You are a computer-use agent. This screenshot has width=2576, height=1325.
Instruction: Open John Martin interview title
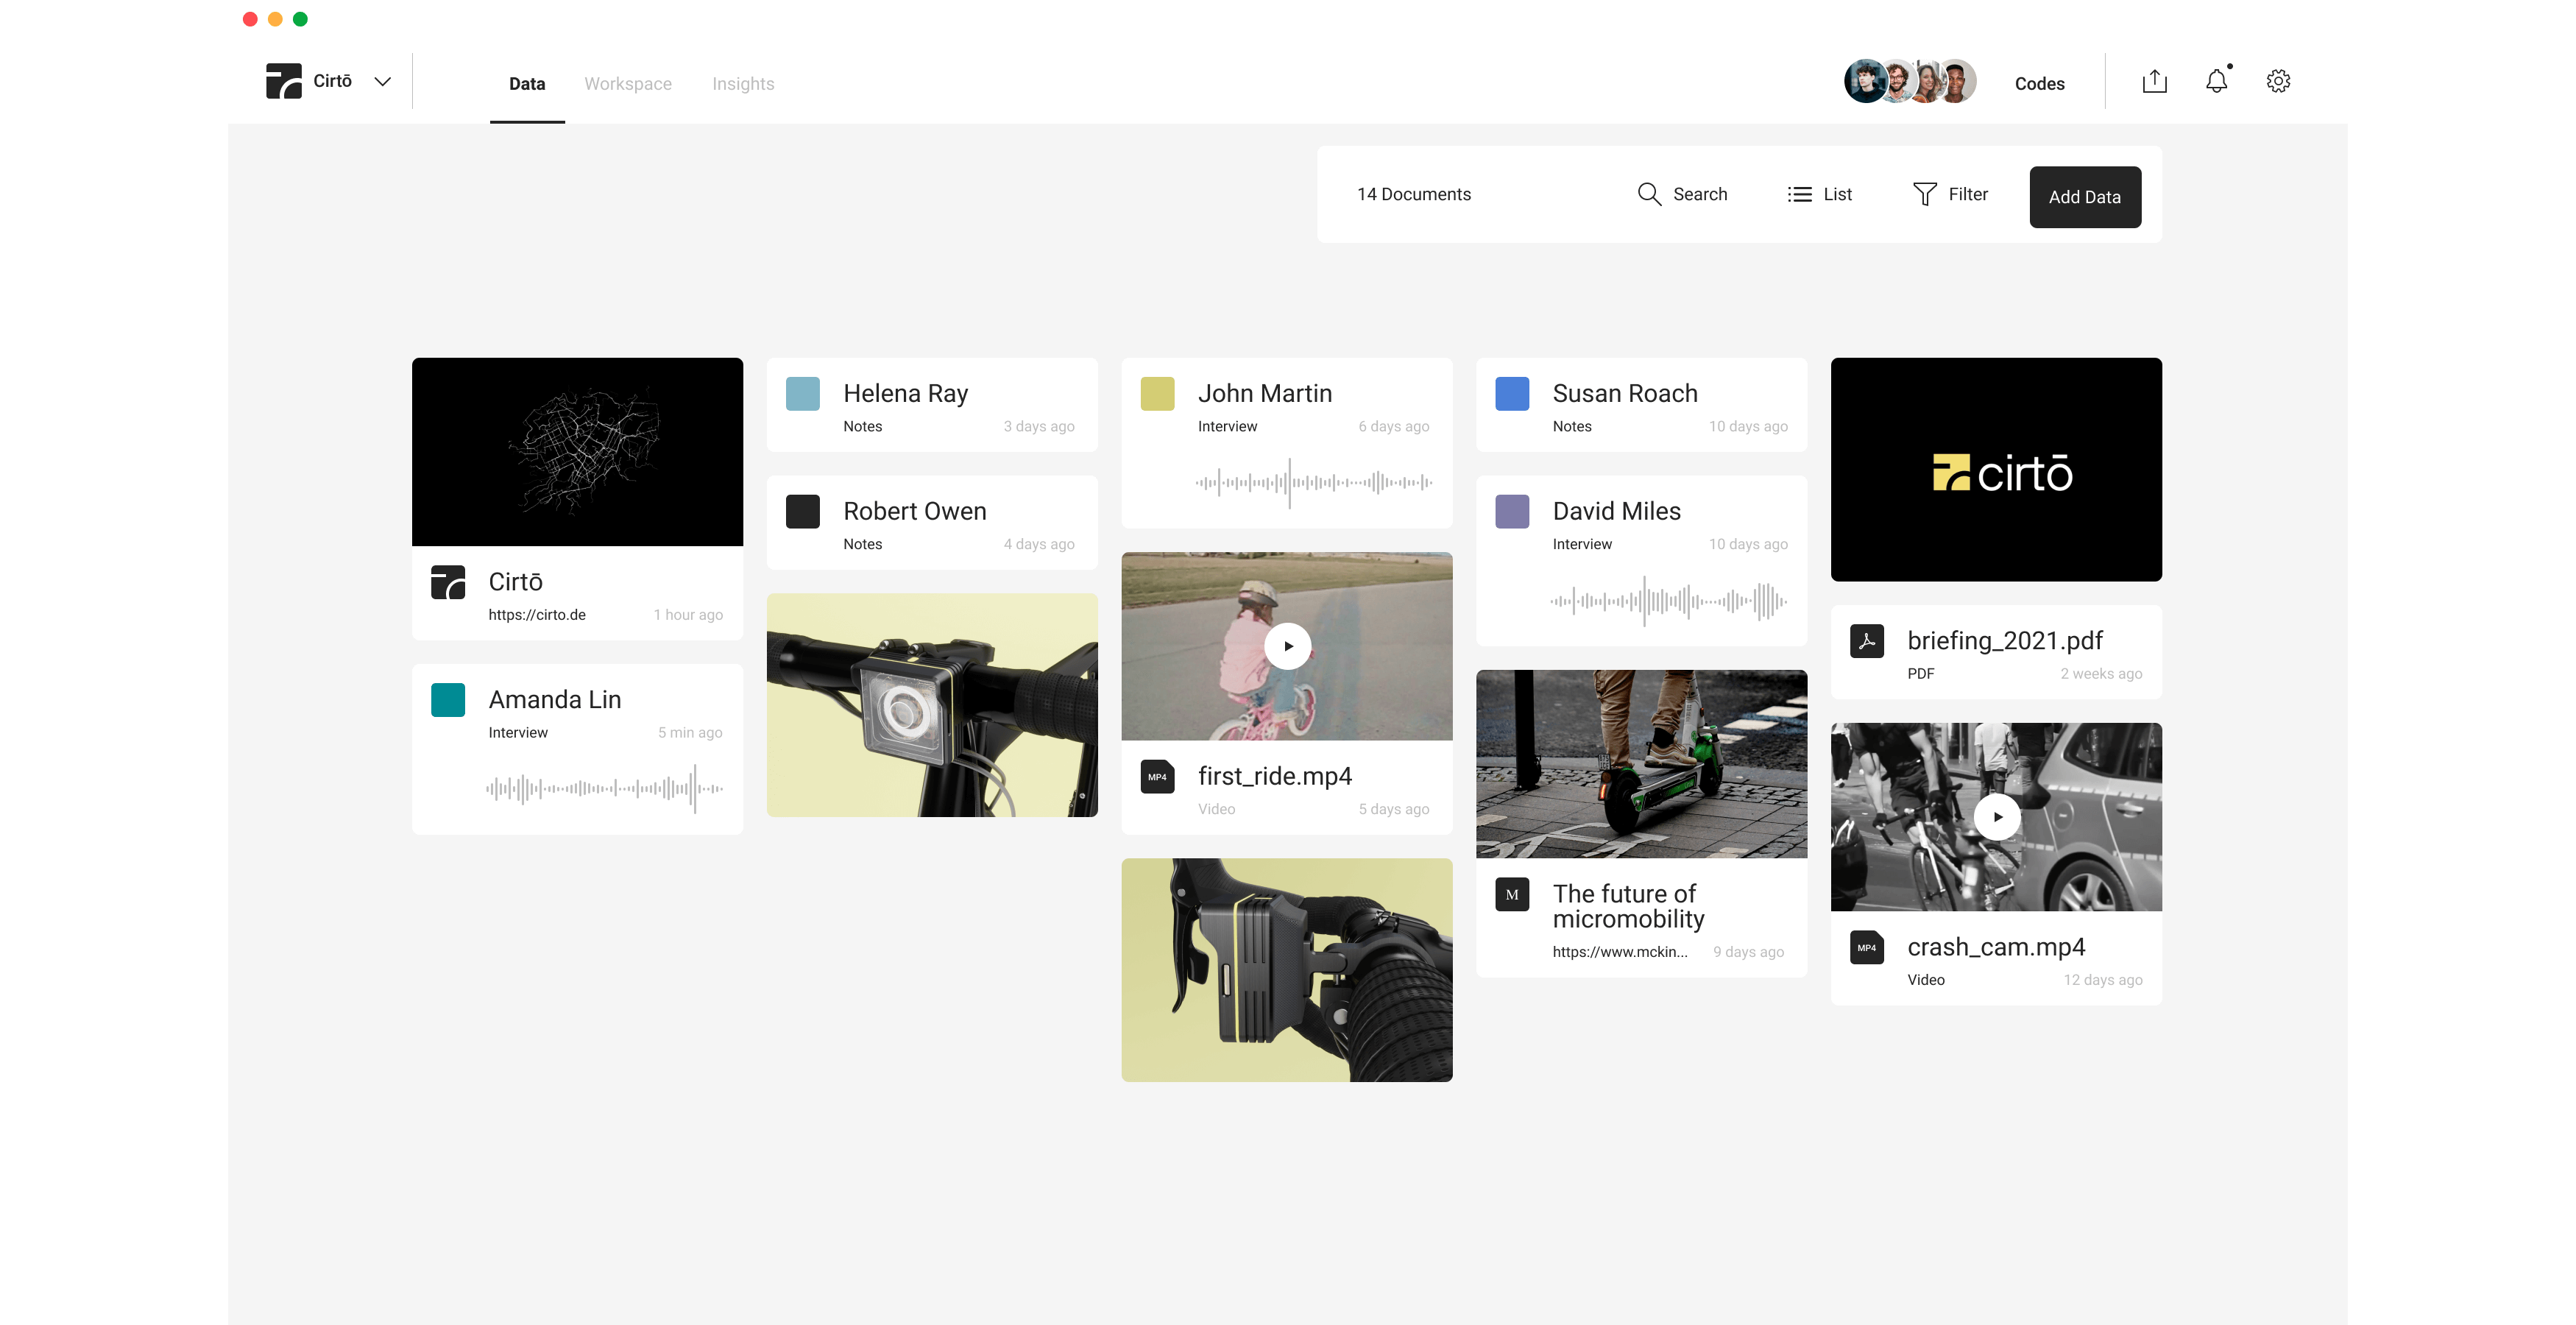(x=1264, y=394)
